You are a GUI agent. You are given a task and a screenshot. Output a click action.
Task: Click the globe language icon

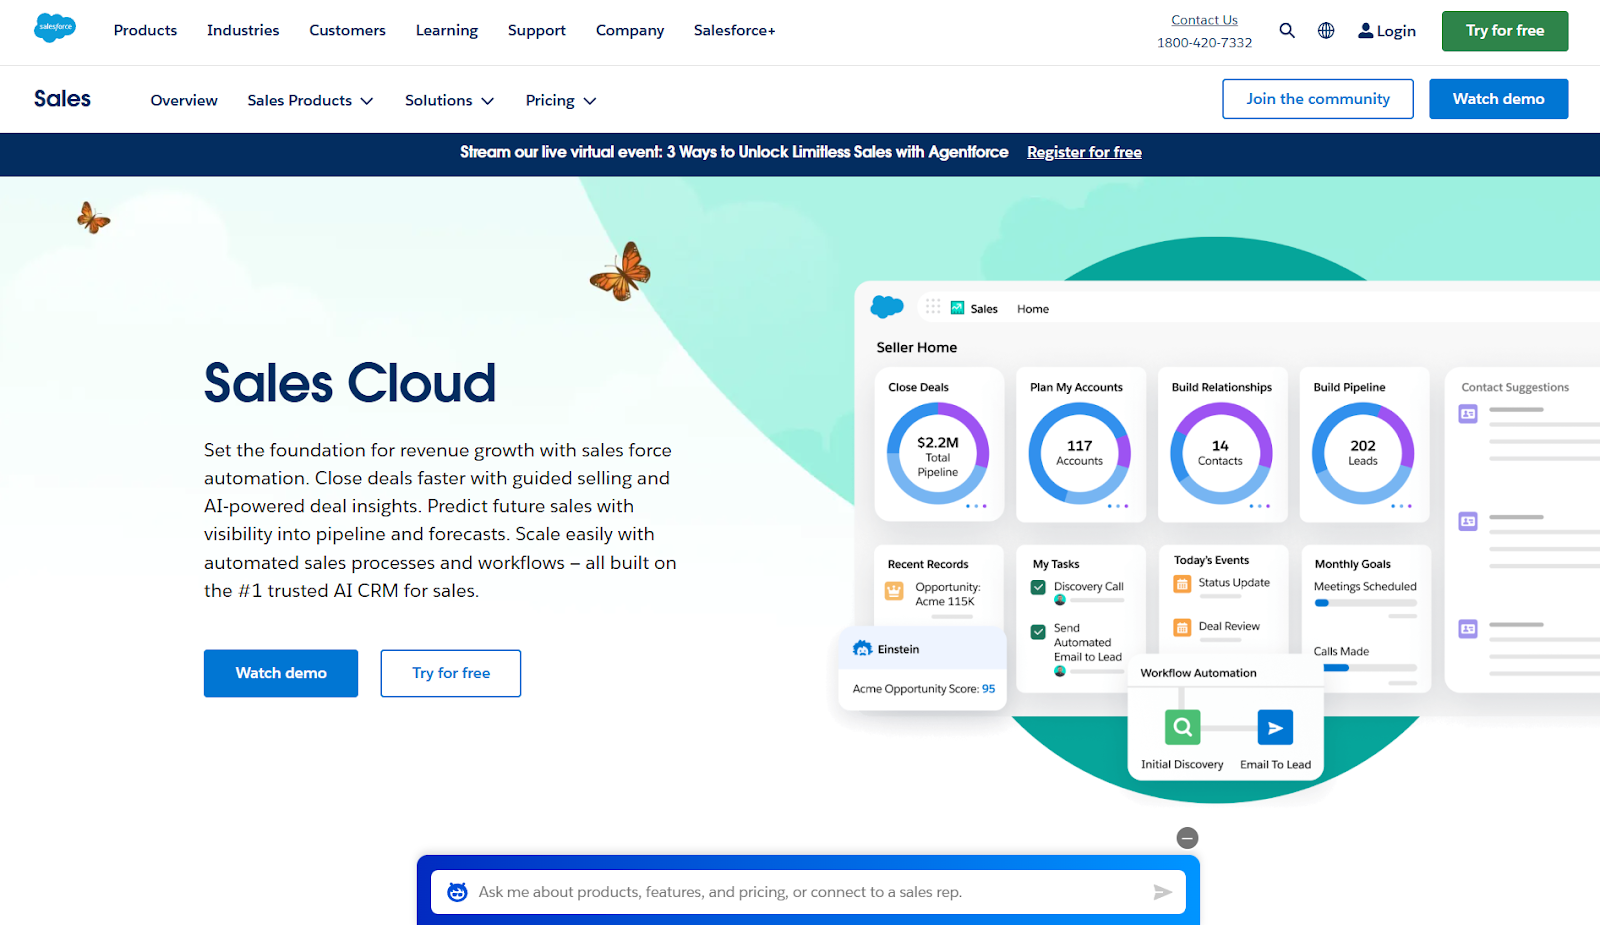pos(1326,31)
